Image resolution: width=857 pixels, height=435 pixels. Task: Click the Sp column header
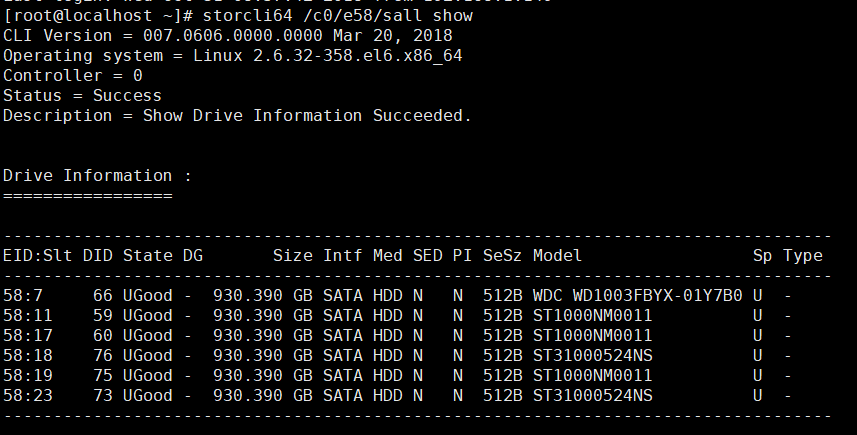pos(762,256)
